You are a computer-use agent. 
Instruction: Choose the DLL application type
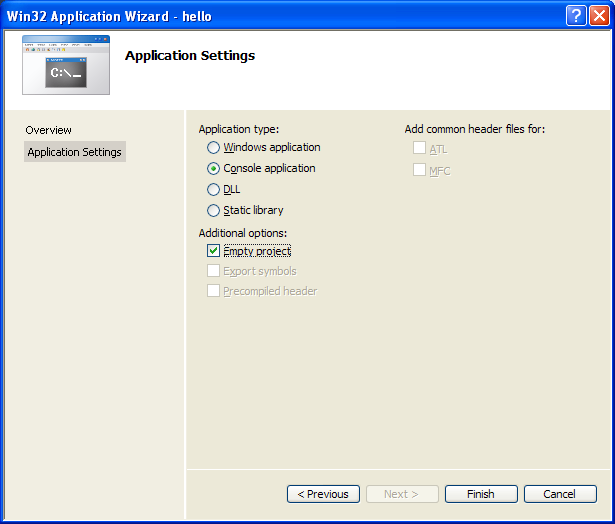pos(213,190)
